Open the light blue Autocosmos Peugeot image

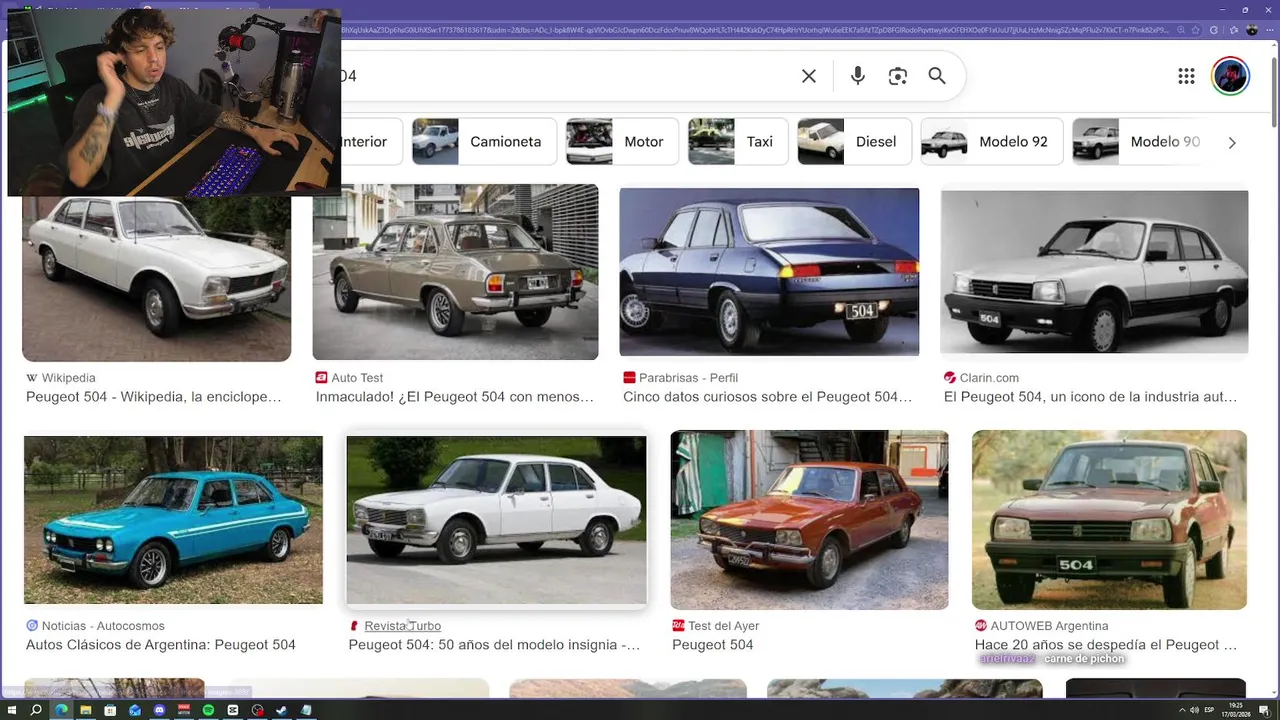[173, 520]
